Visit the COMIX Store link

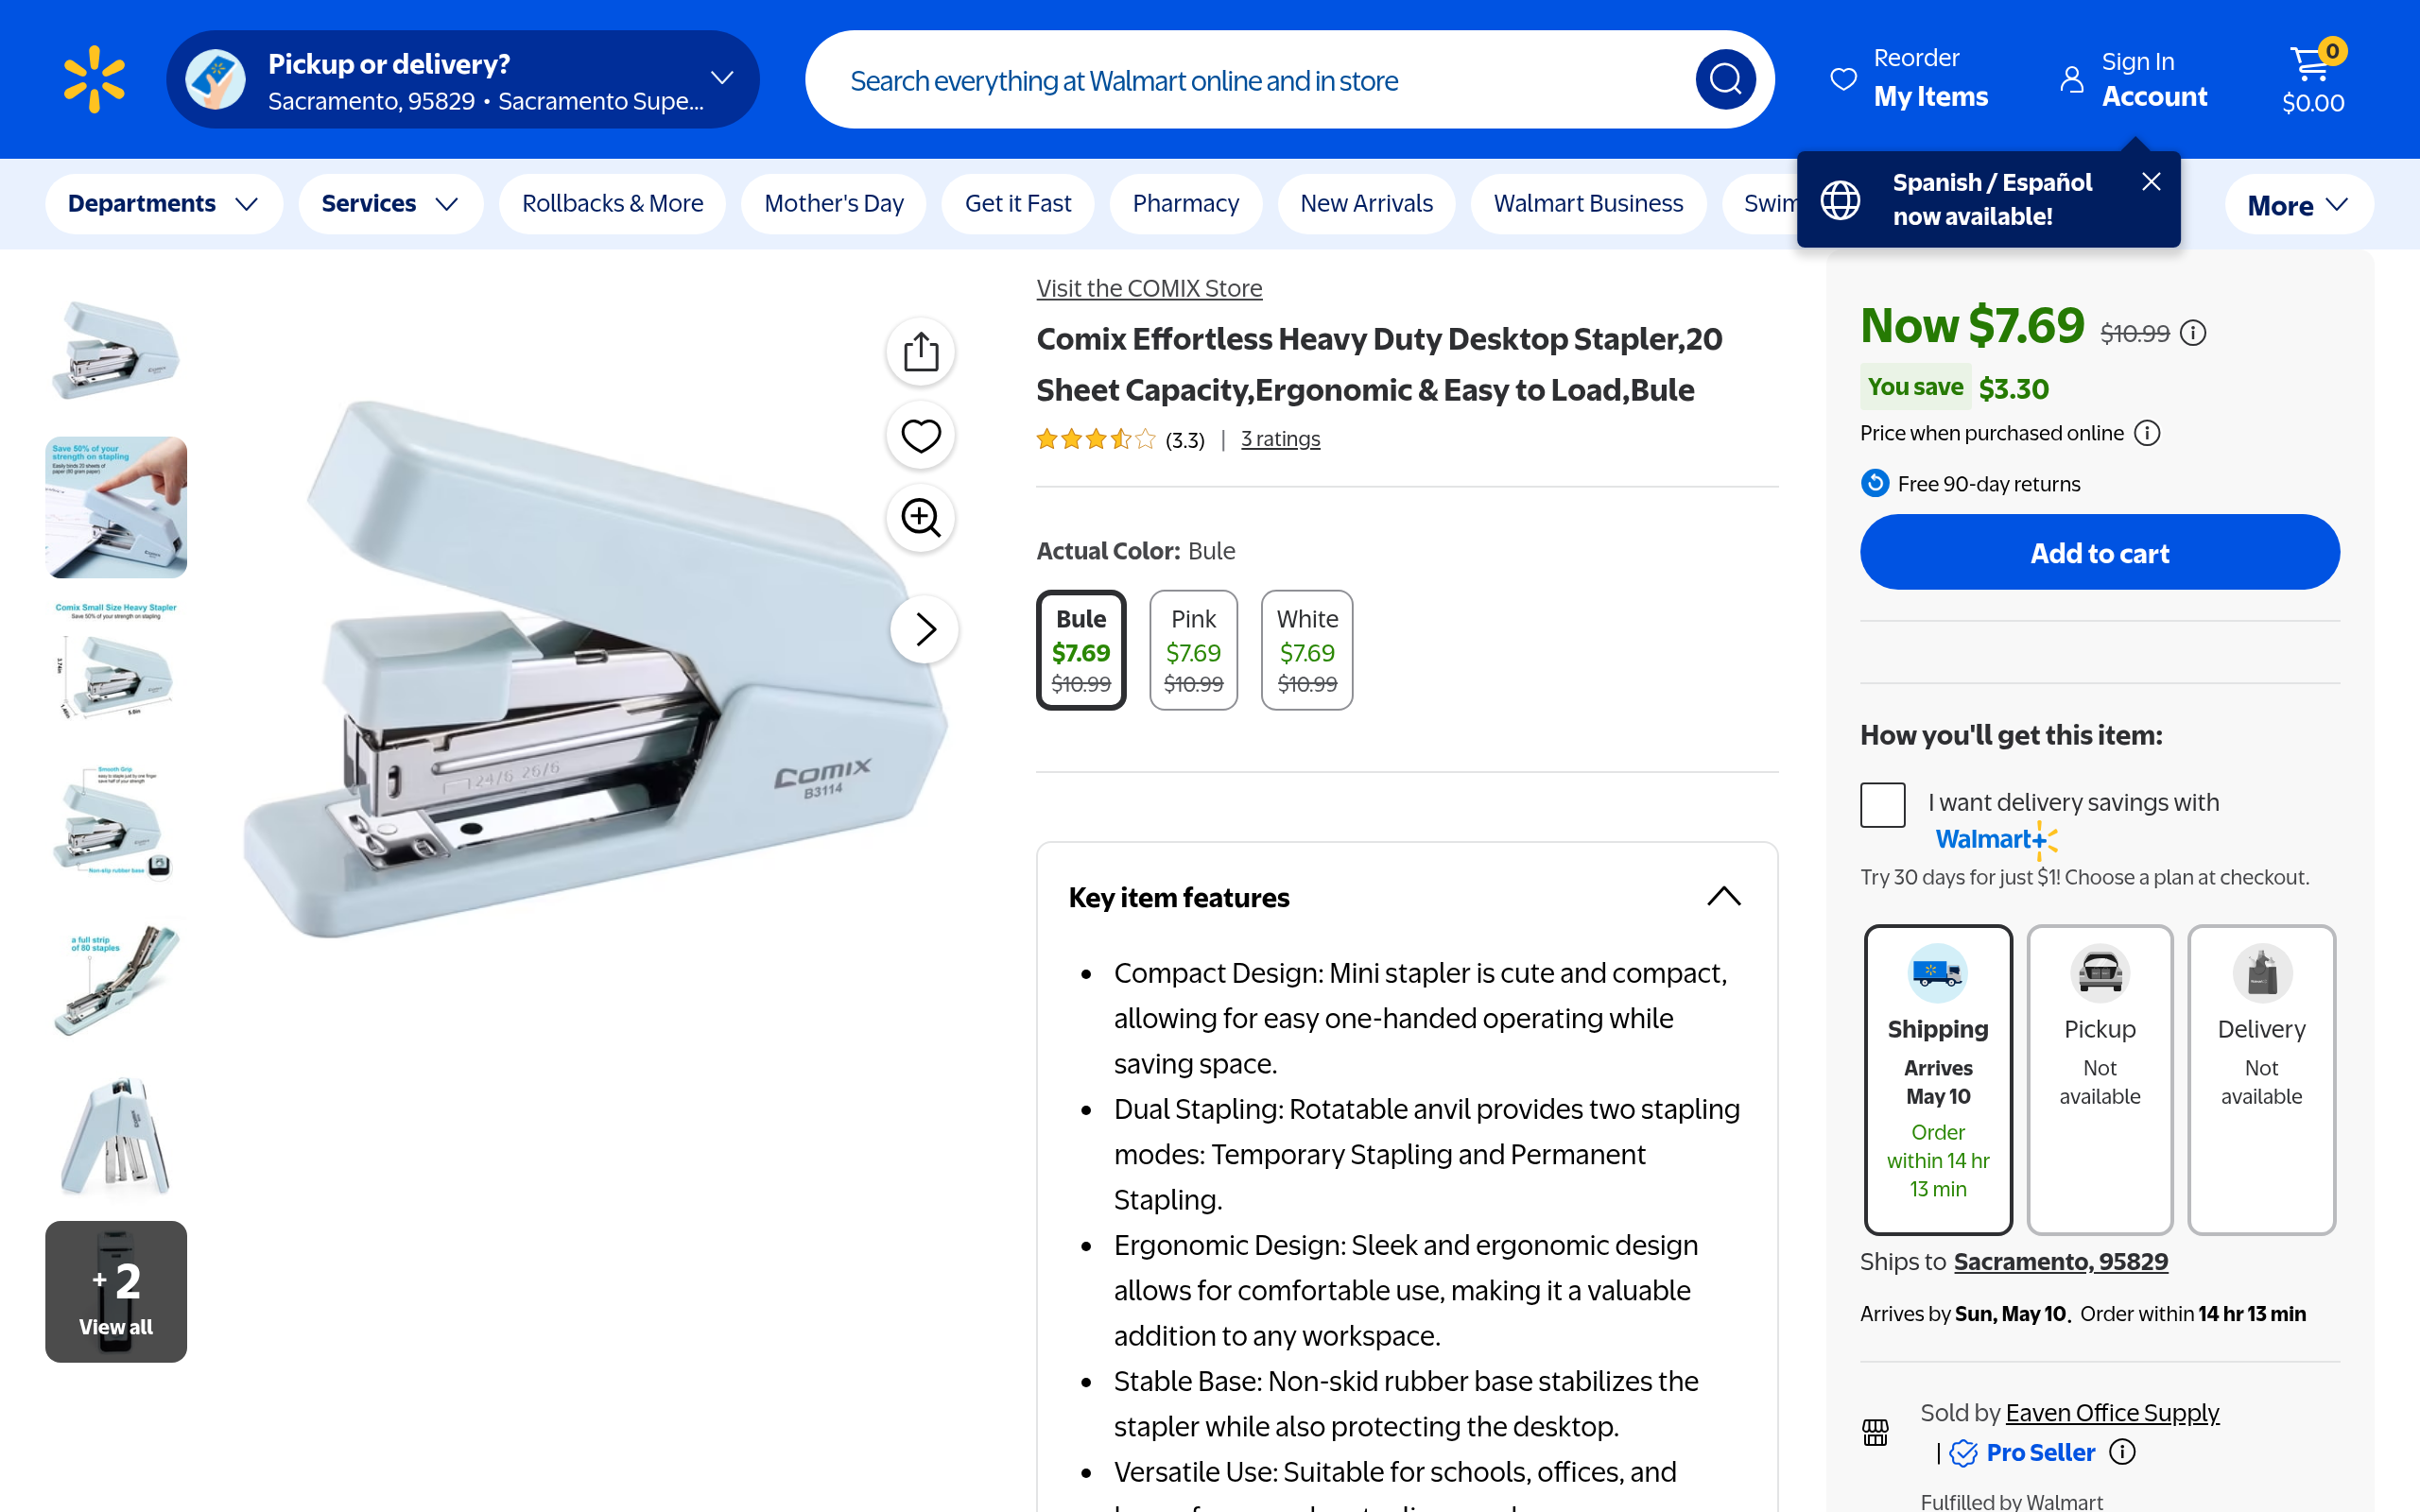pyautogui.click(x=1149, y=288)
